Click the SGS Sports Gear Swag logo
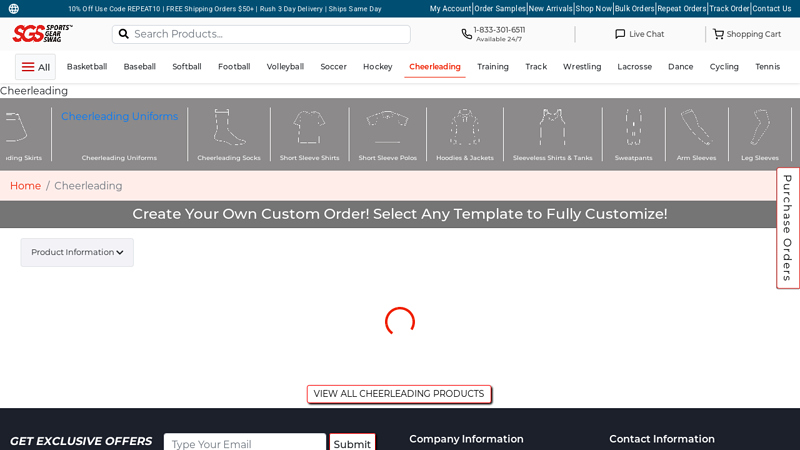The width and height of the screenshot is (800, 450). 42,33
